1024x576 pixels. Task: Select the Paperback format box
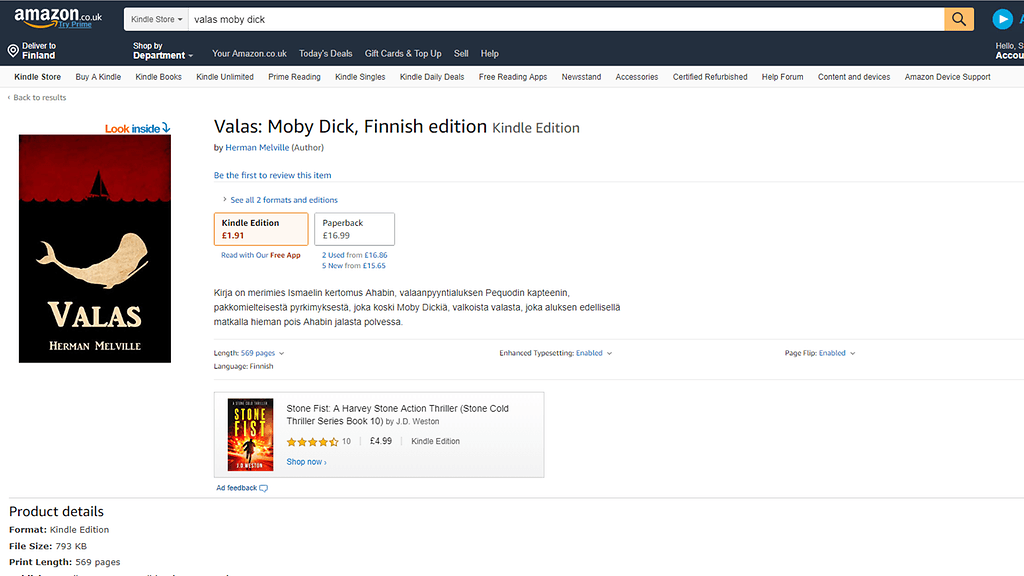354,228
